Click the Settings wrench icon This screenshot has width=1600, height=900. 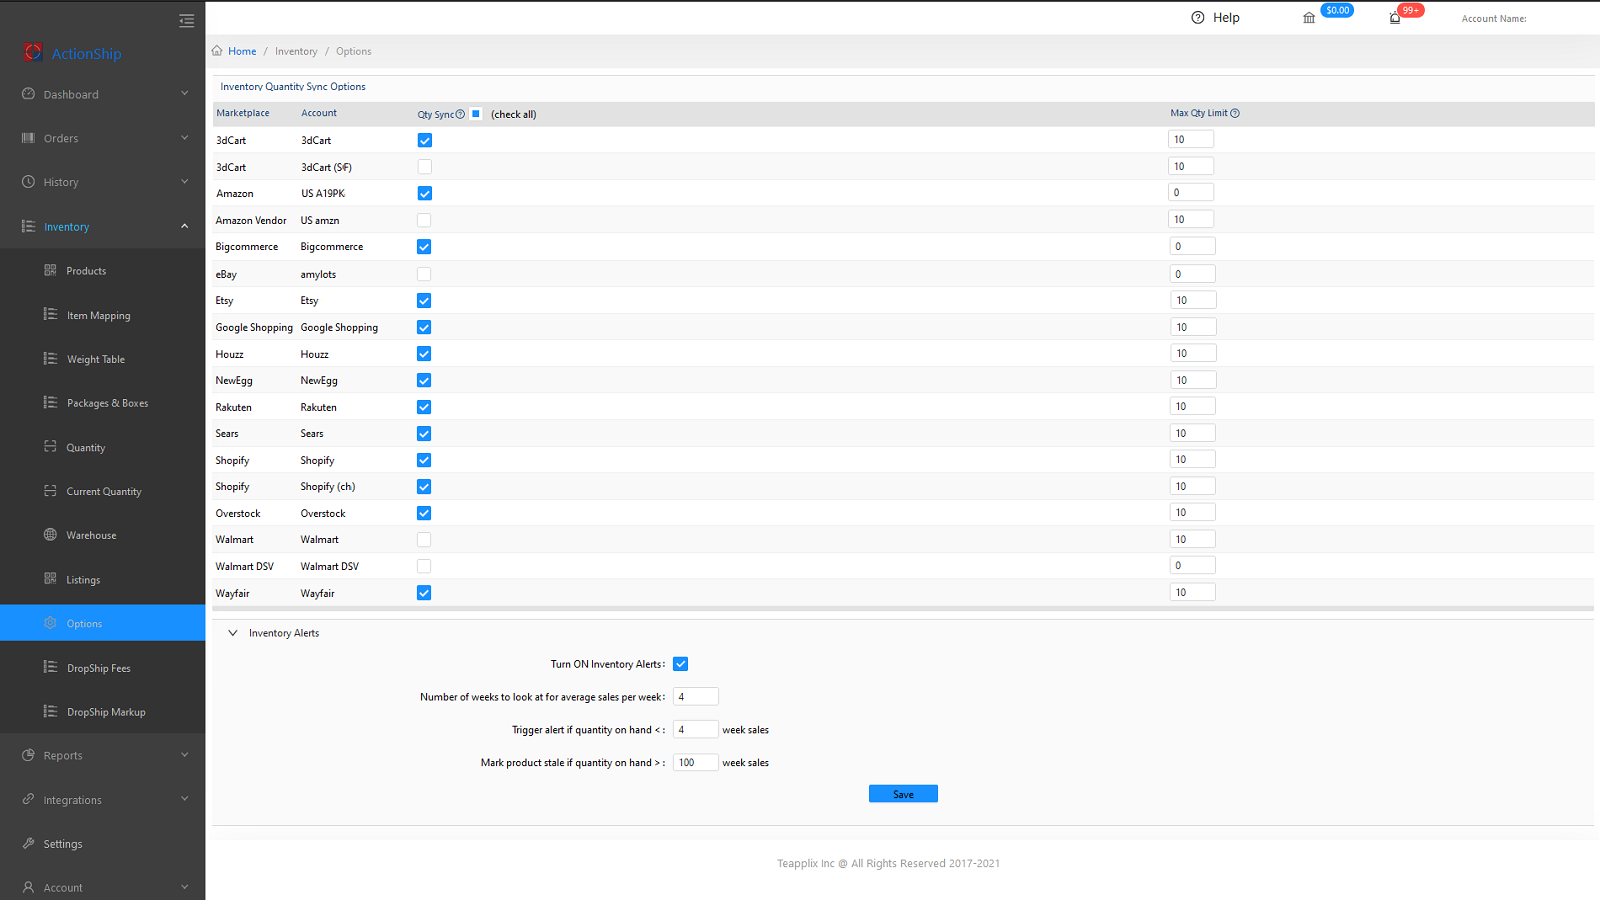[28, 843]
